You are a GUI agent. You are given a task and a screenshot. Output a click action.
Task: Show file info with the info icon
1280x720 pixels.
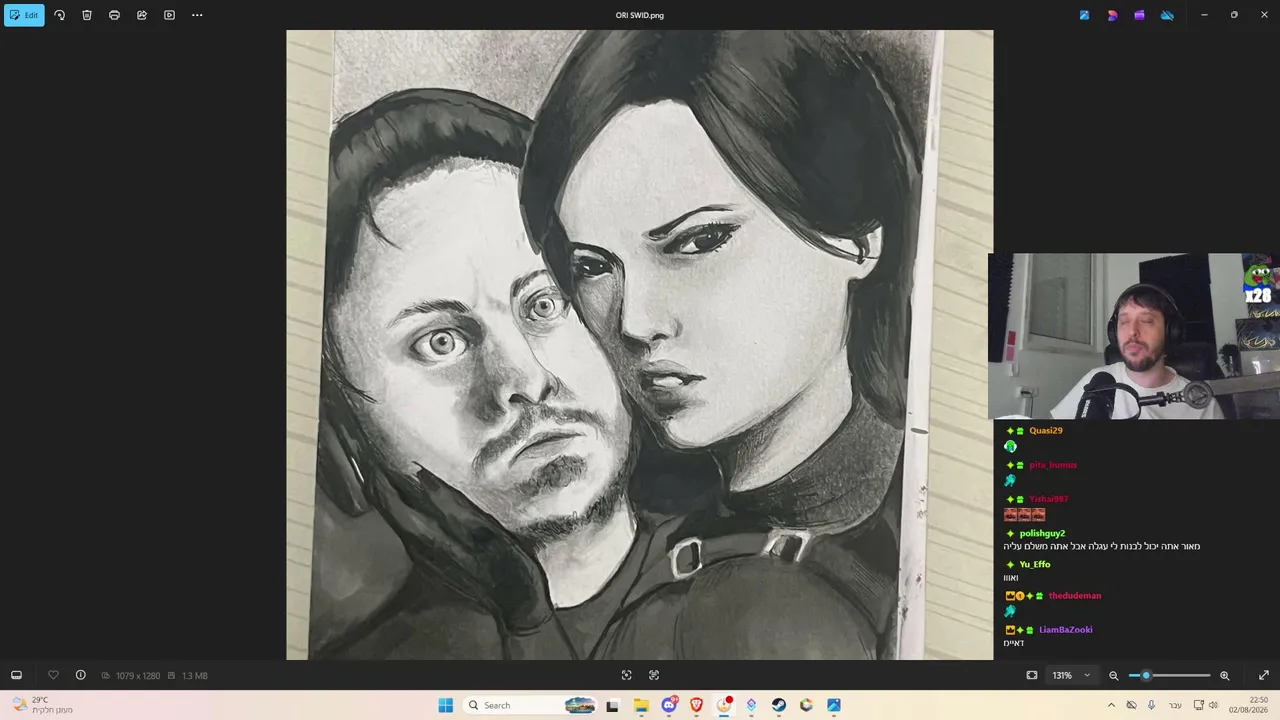pos(81,675)
